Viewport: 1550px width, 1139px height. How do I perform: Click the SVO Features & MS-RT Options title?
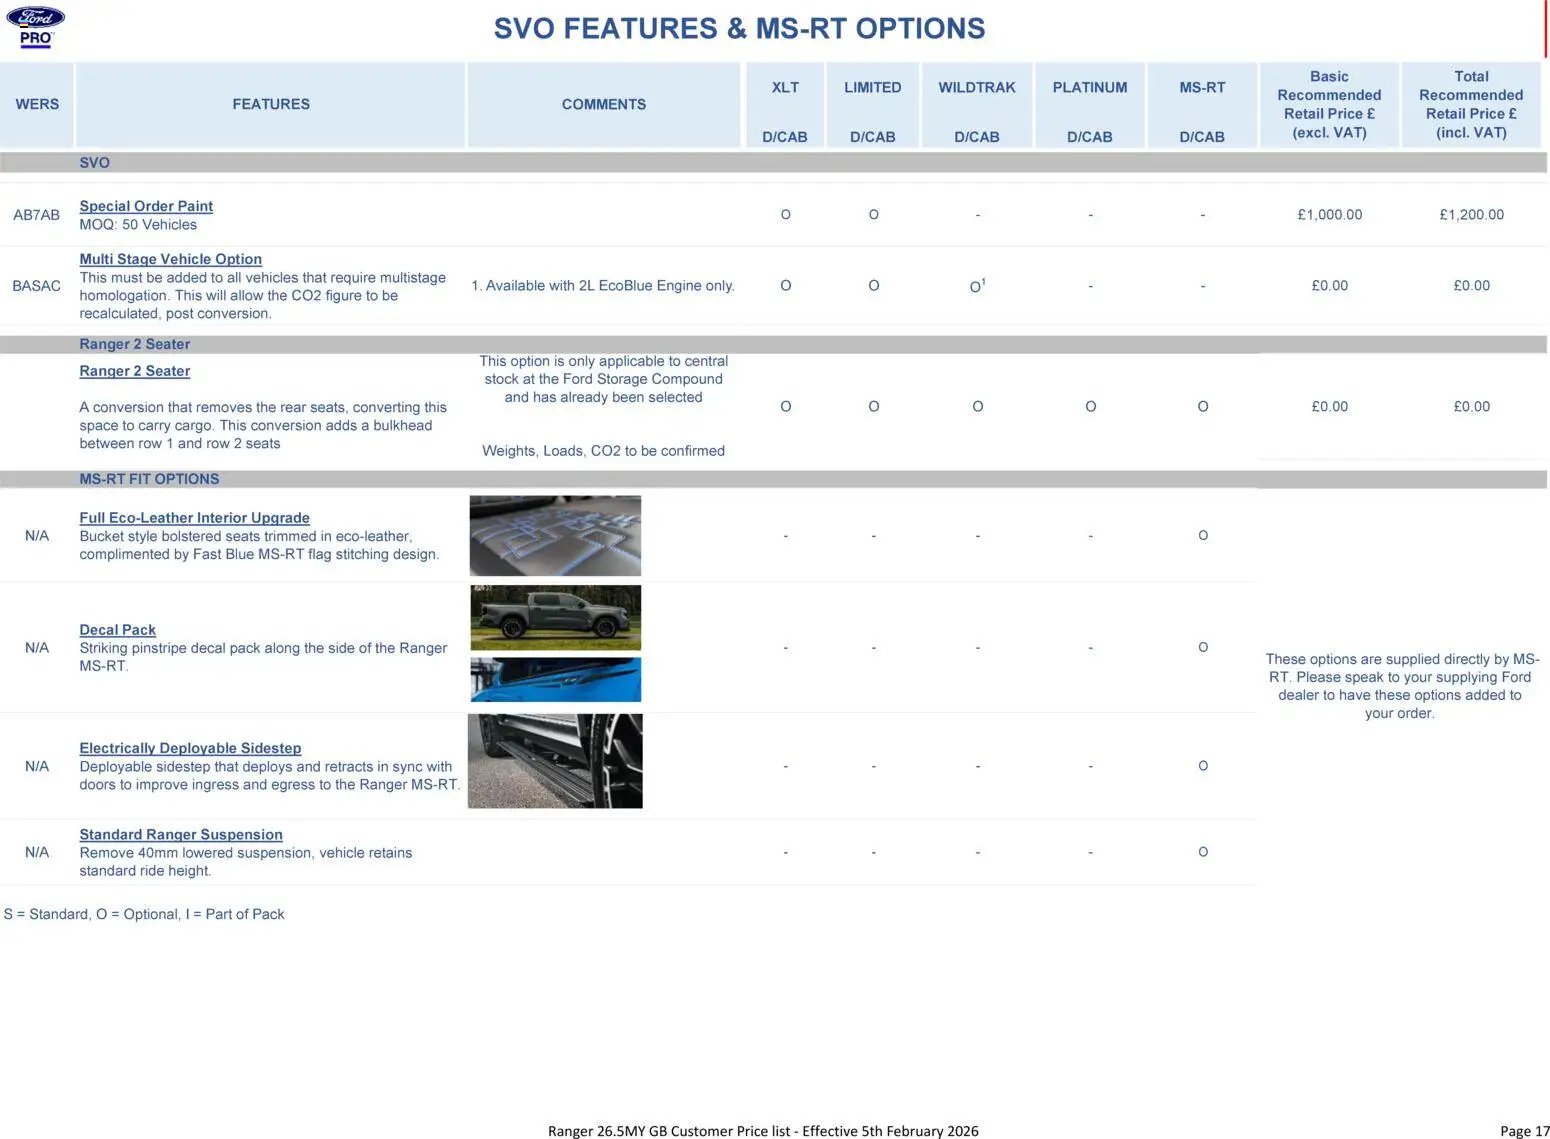click(739, 28)
